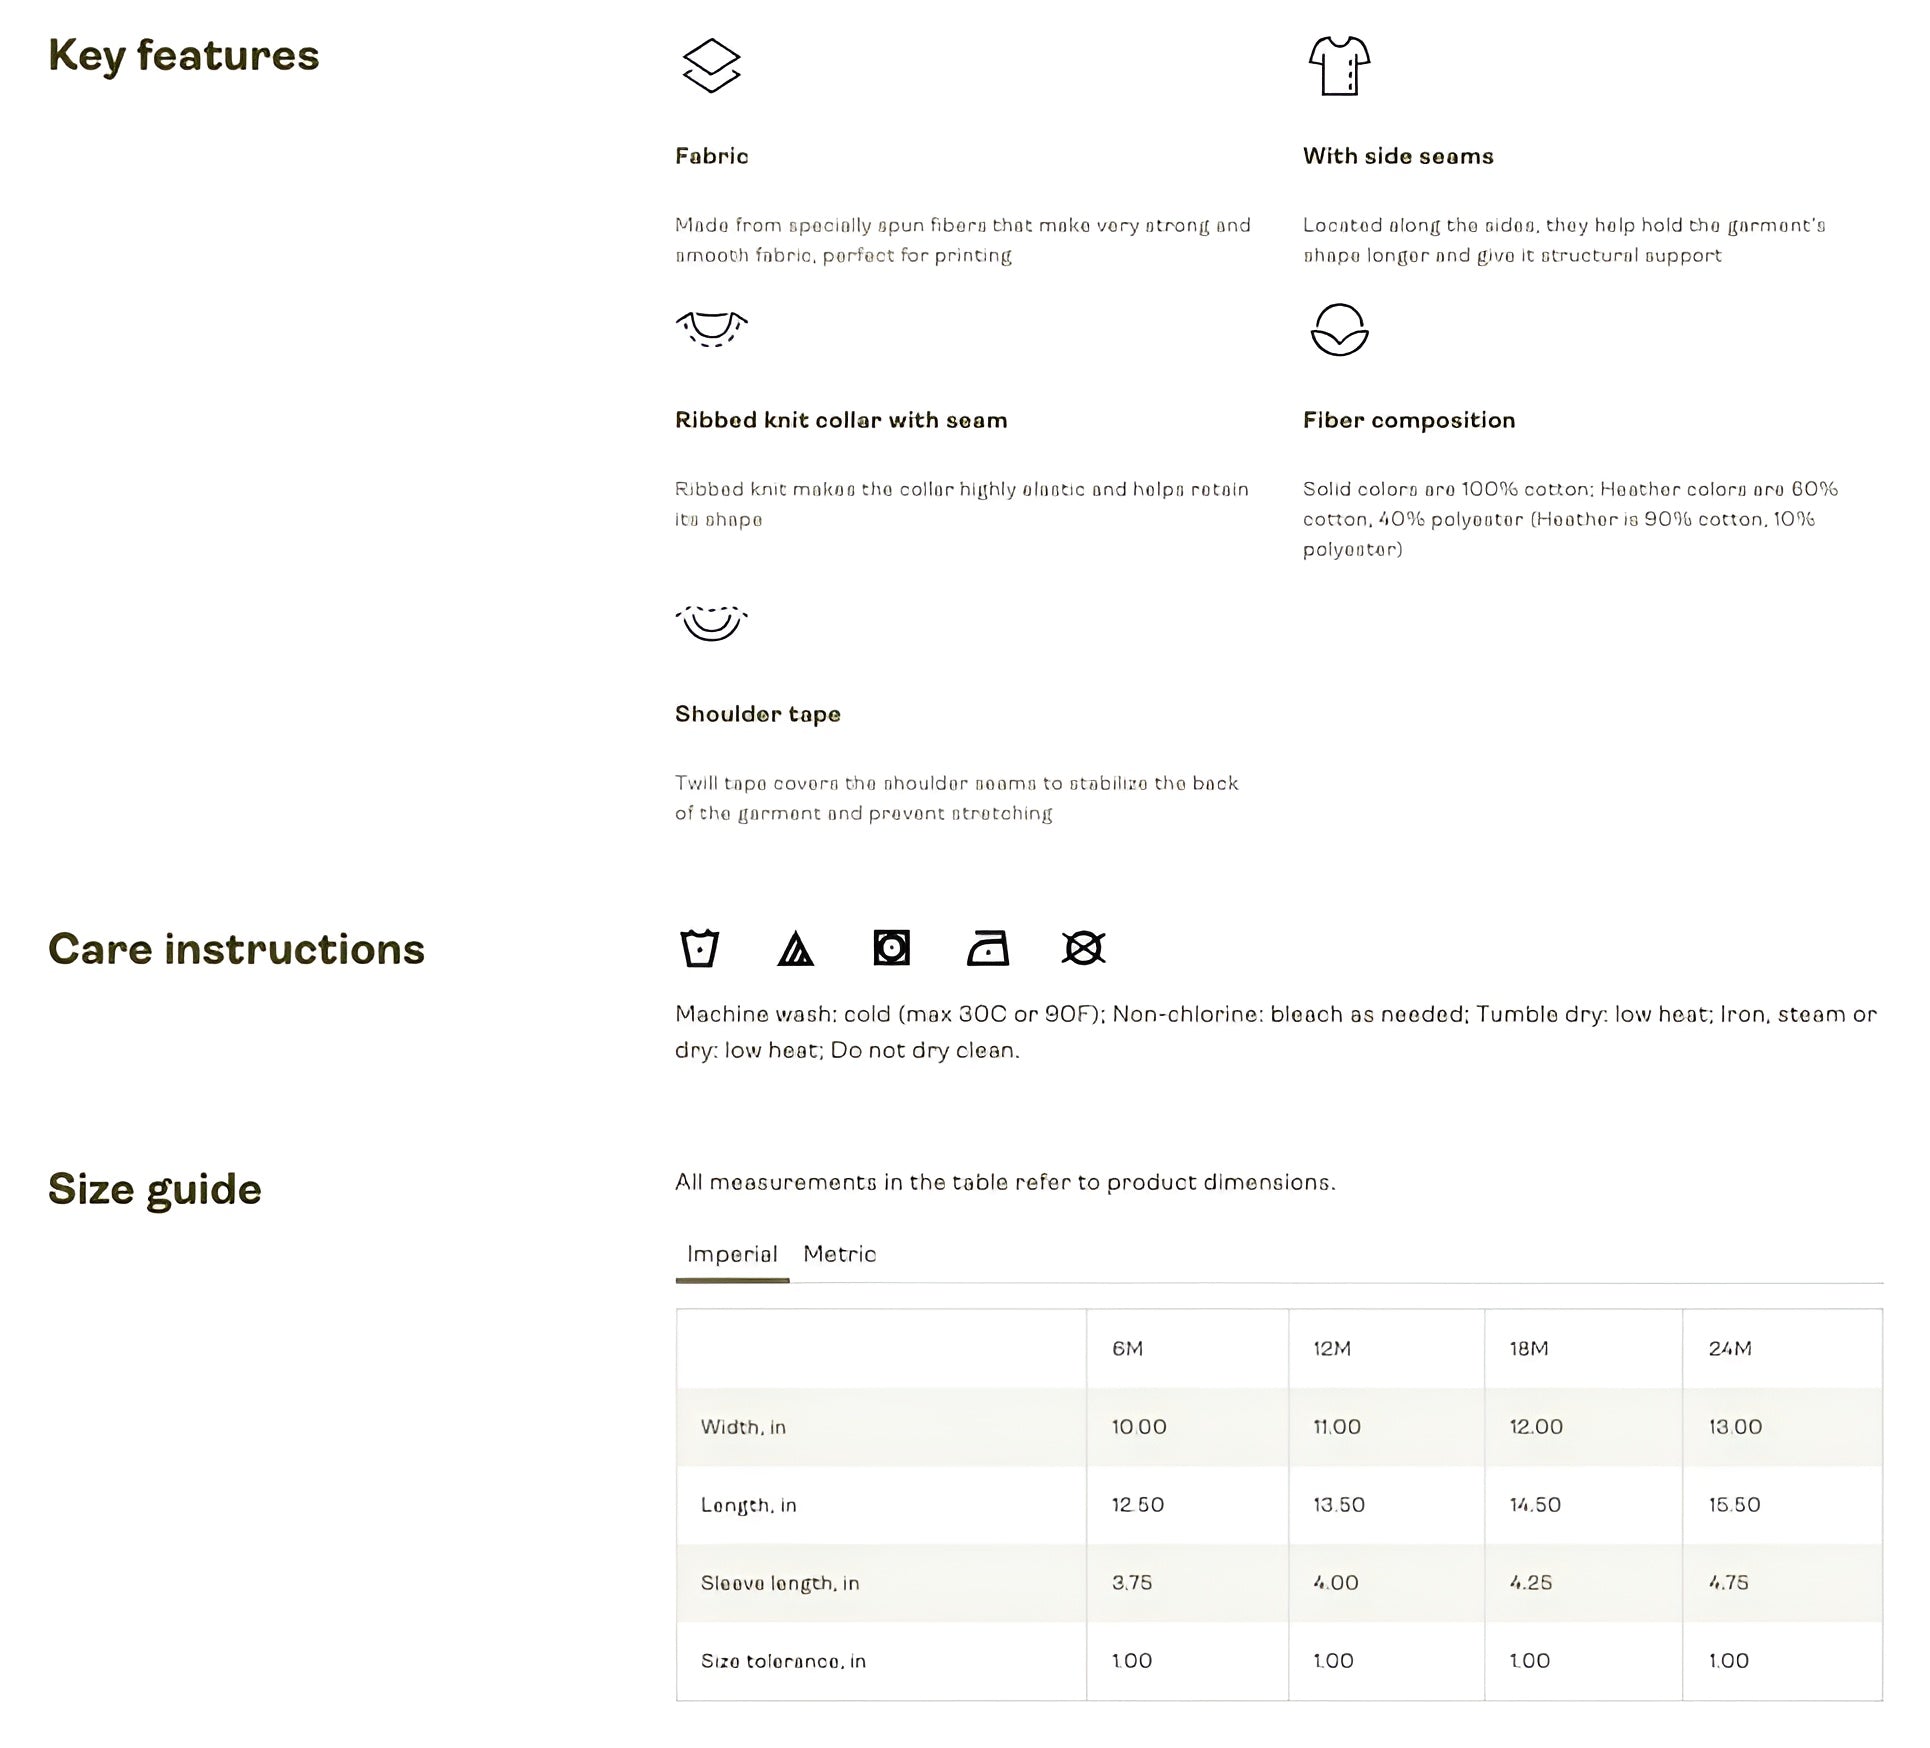Click the Care instructions heading
Viewport: 1930px width, 1748px height.
coord(236,949)
